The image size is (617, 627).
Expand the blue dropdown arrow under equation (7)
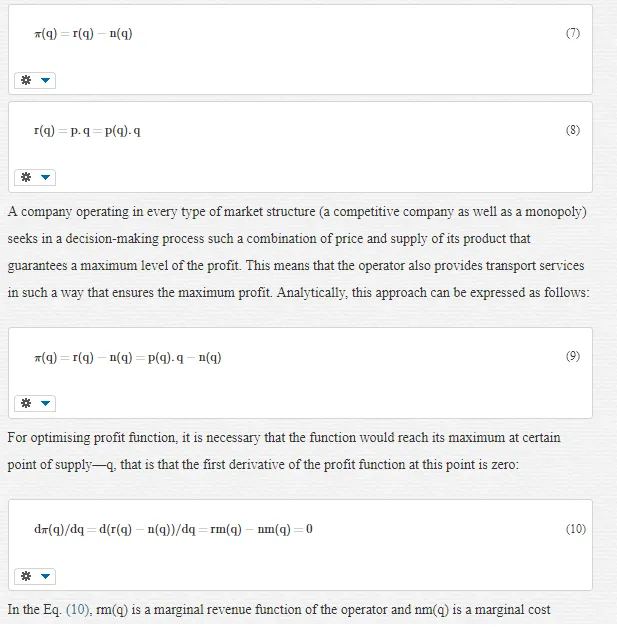(x=46, y=80)
